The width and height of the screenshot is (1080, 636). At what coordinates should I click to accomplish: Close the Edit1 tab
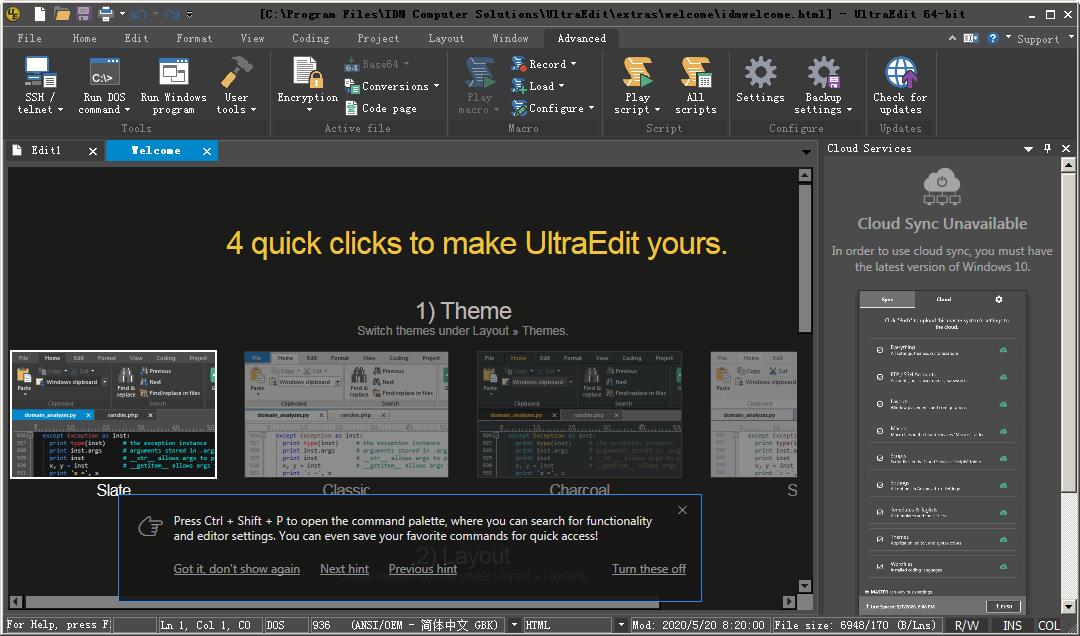click(93, 151)
